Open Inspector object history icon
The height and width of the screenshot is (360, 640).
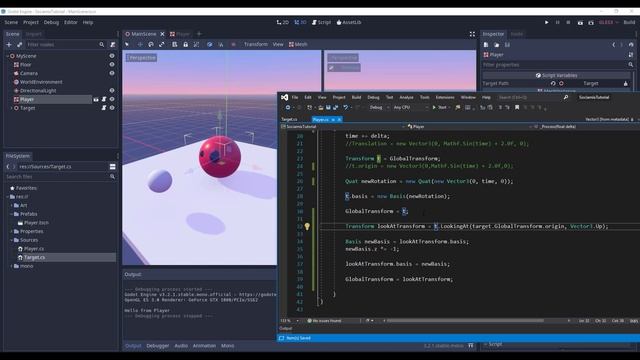tap(631, 44)
